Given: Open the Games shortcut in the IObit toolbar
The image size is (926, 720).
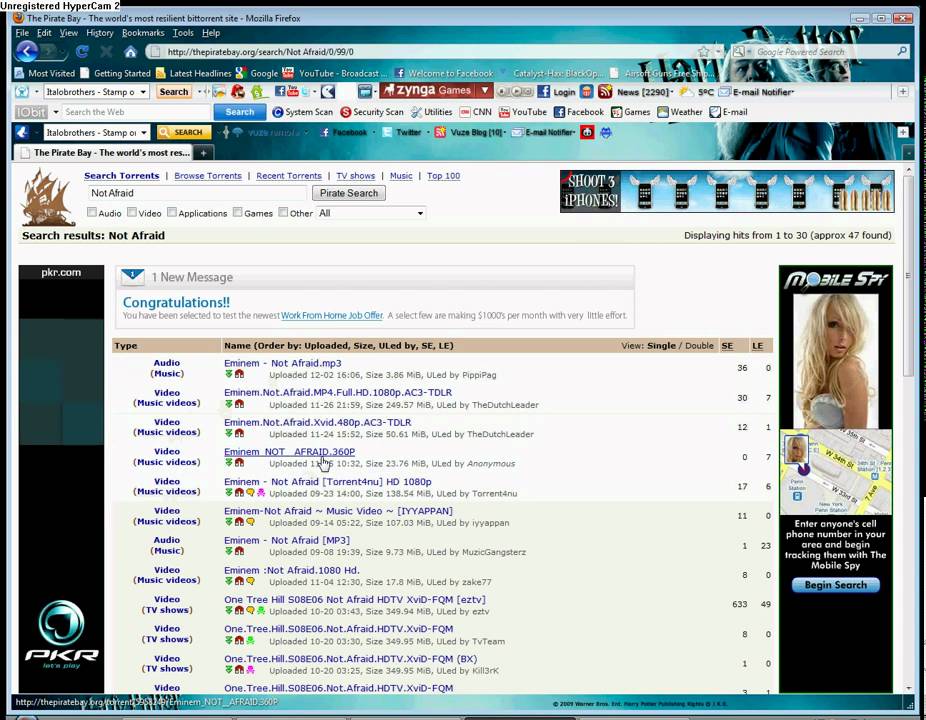Looking at the screenshot, I should [631, 112].
